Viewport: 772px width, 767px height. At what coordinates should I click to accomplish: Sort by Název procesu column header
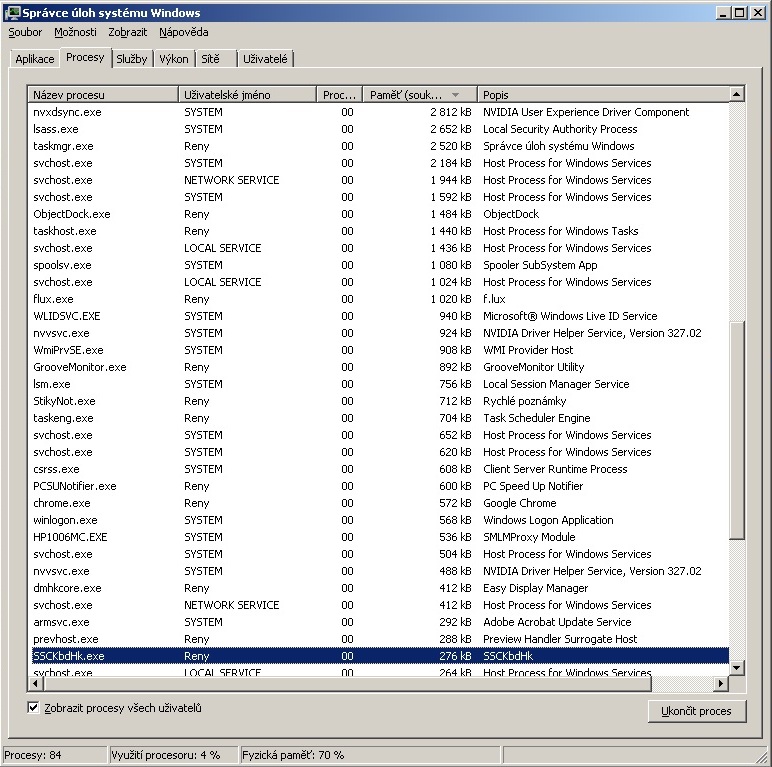(103, 95)
